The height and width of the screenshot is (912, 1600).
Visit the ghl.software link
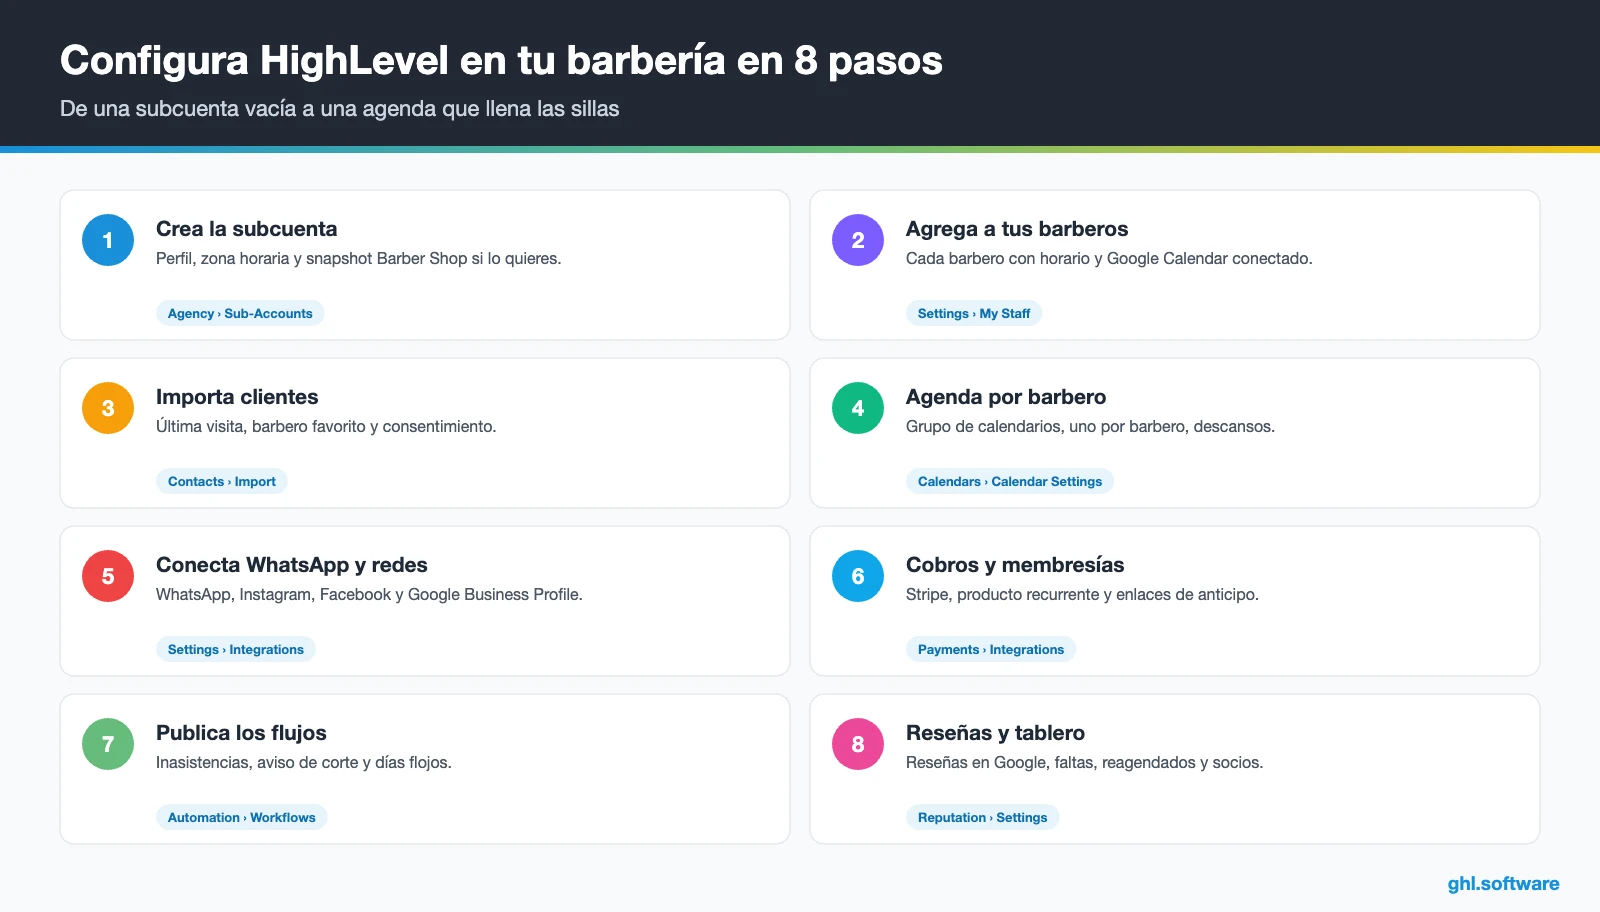tap(1503, 884)
